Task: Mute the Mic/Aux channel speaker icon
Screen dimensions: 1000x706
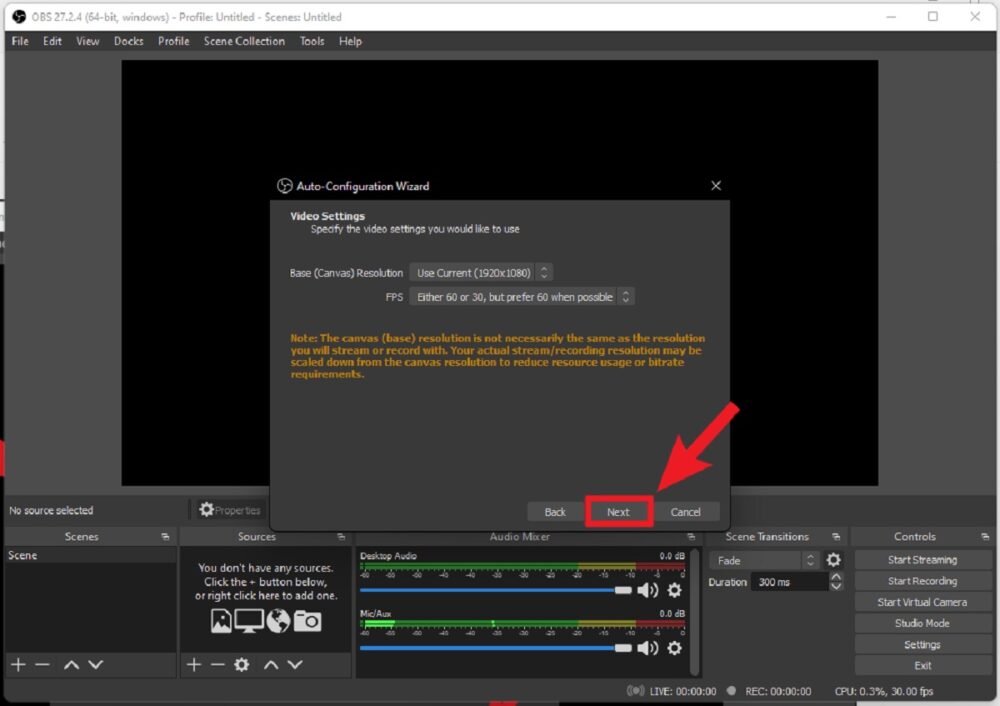Action: pyautogui.click(x=647, y=648)
